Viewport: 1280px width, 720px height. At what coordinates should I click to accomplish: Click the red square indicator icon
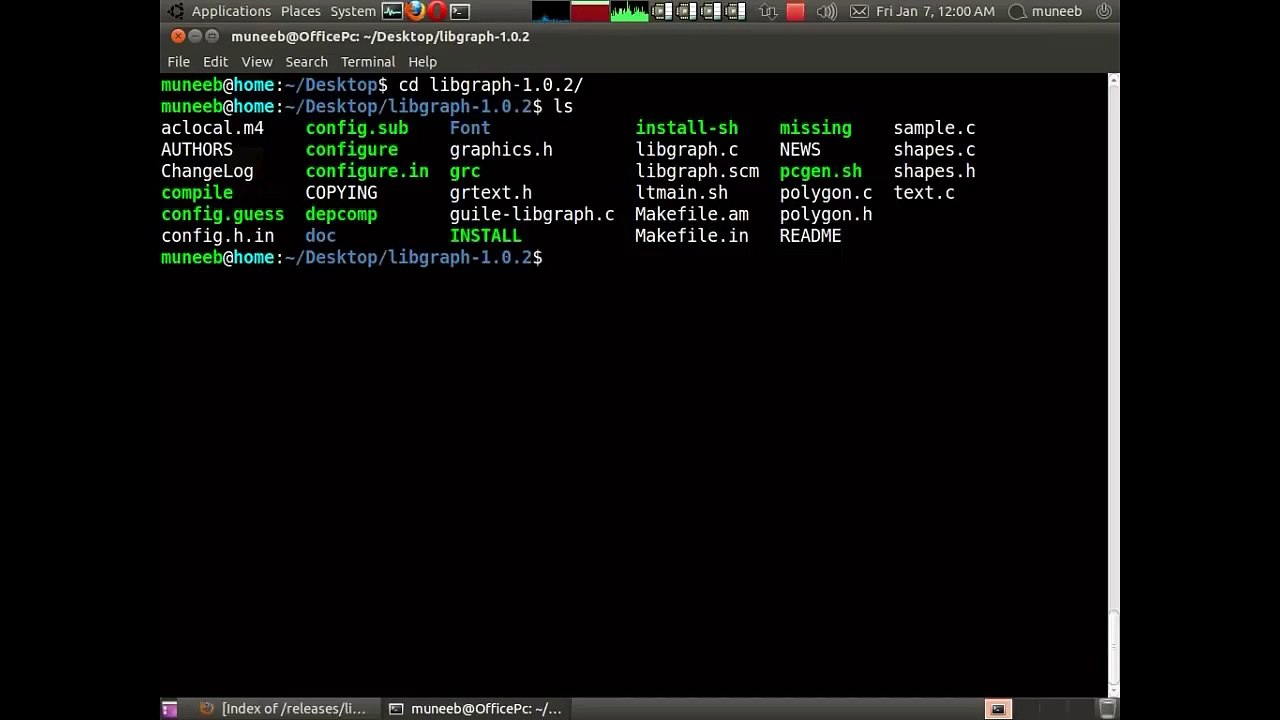(x=795, y=11)
